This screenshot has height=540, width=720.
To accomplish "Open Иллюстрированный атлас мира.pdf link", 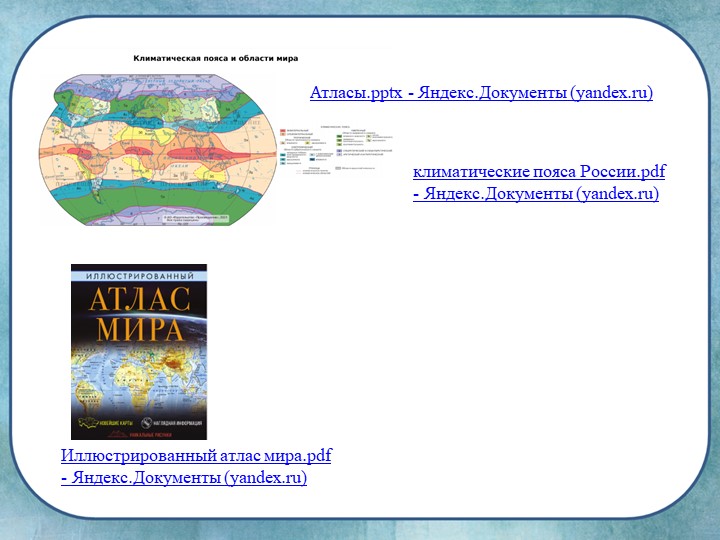I will [196, 466].
